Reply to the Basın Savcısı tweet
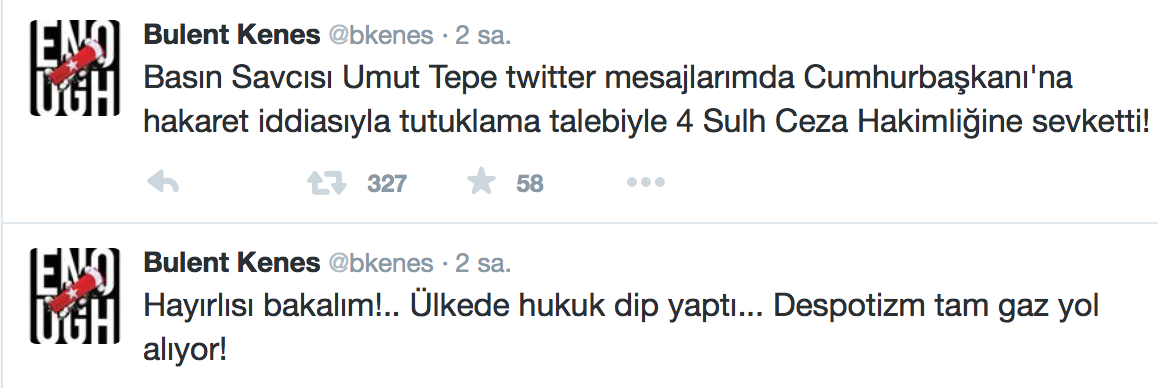The image size is (1158, 388). point(163,182)
